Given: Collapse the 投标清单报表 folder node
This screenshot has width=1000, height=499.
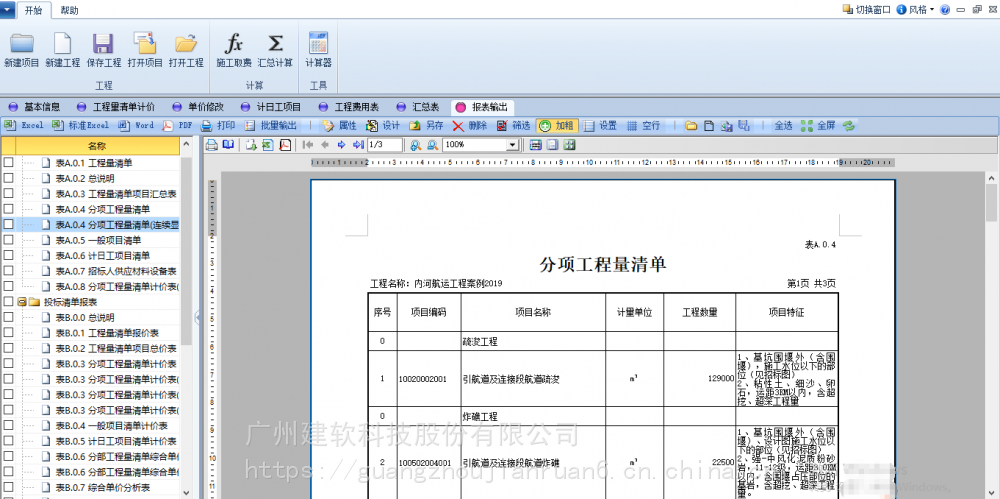Looking at the screenshot, I should [x=21, y=302].
